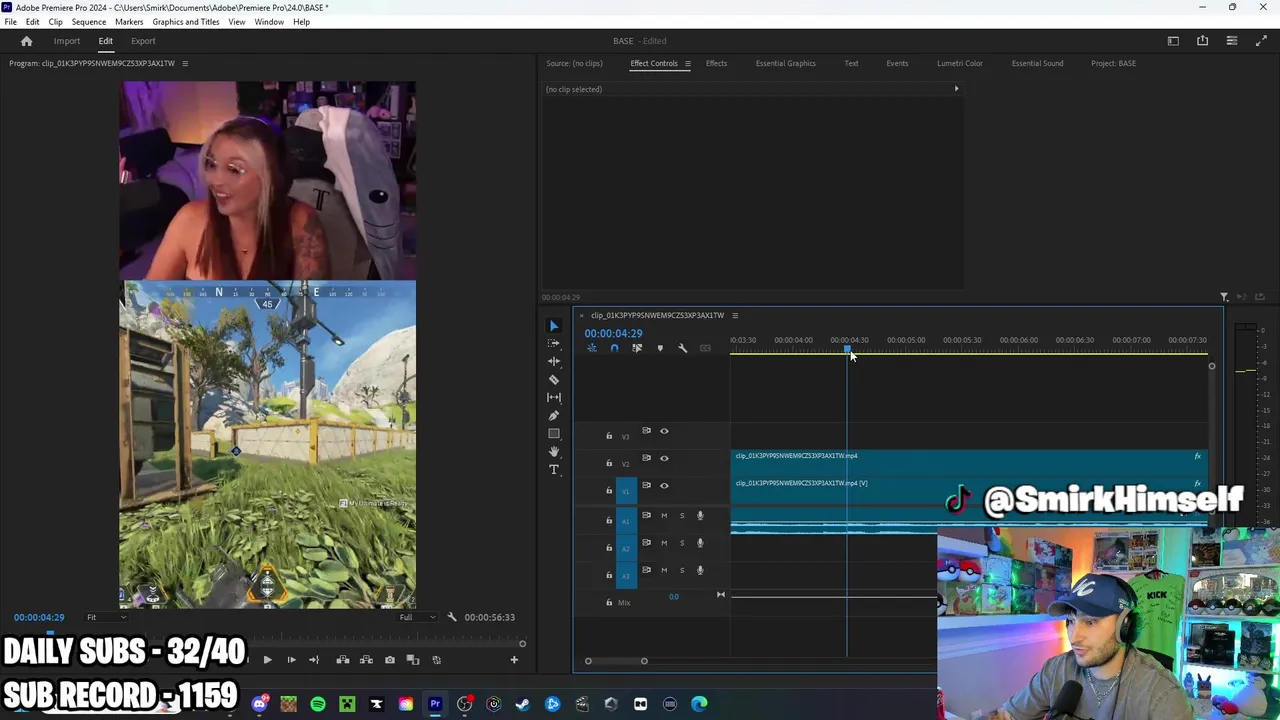Screen dimensions: 1280x720
Task: Open Timeline Display Settings wrench
Action: point(683,348)
